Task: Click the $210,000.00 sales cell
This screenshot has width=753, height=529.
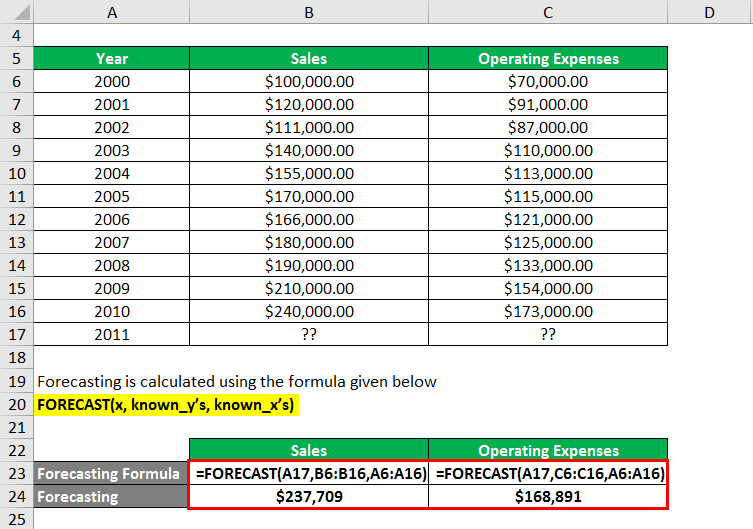Action: pyautogui.click(x=309, y=288)
